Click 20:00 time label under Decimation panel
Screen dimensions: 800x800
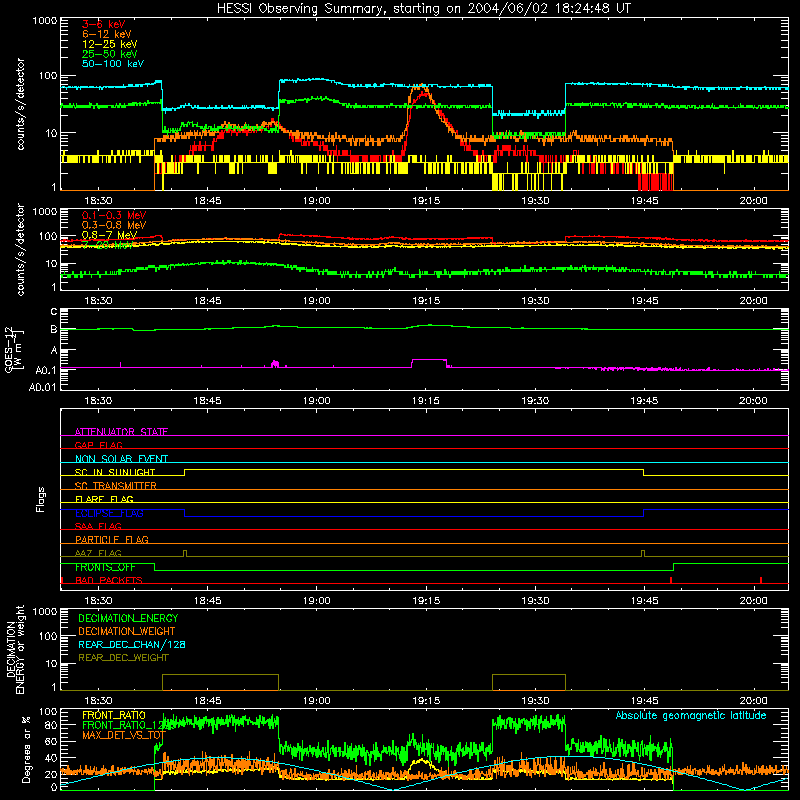point(754,701)
